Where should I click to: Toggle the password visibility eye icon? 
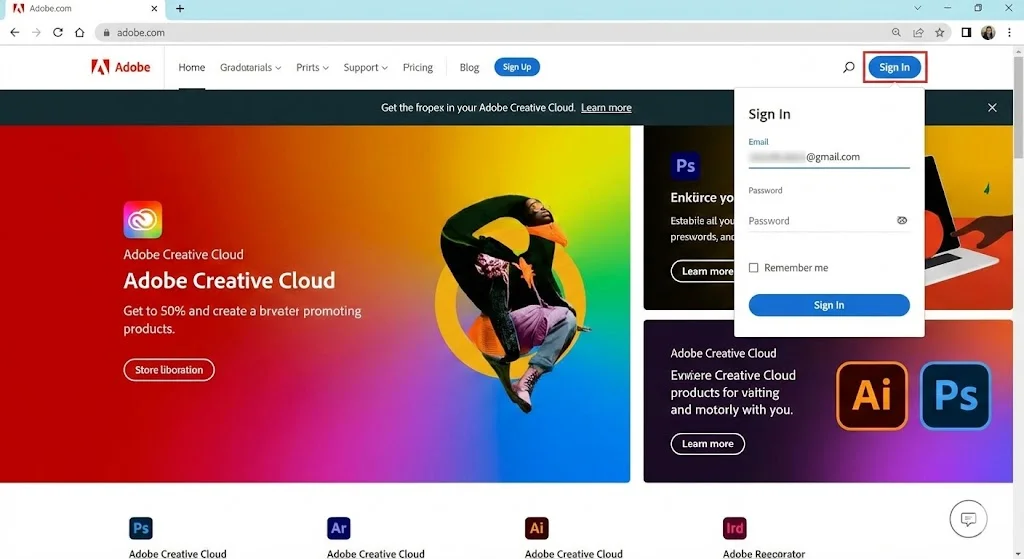coord(901,220)
